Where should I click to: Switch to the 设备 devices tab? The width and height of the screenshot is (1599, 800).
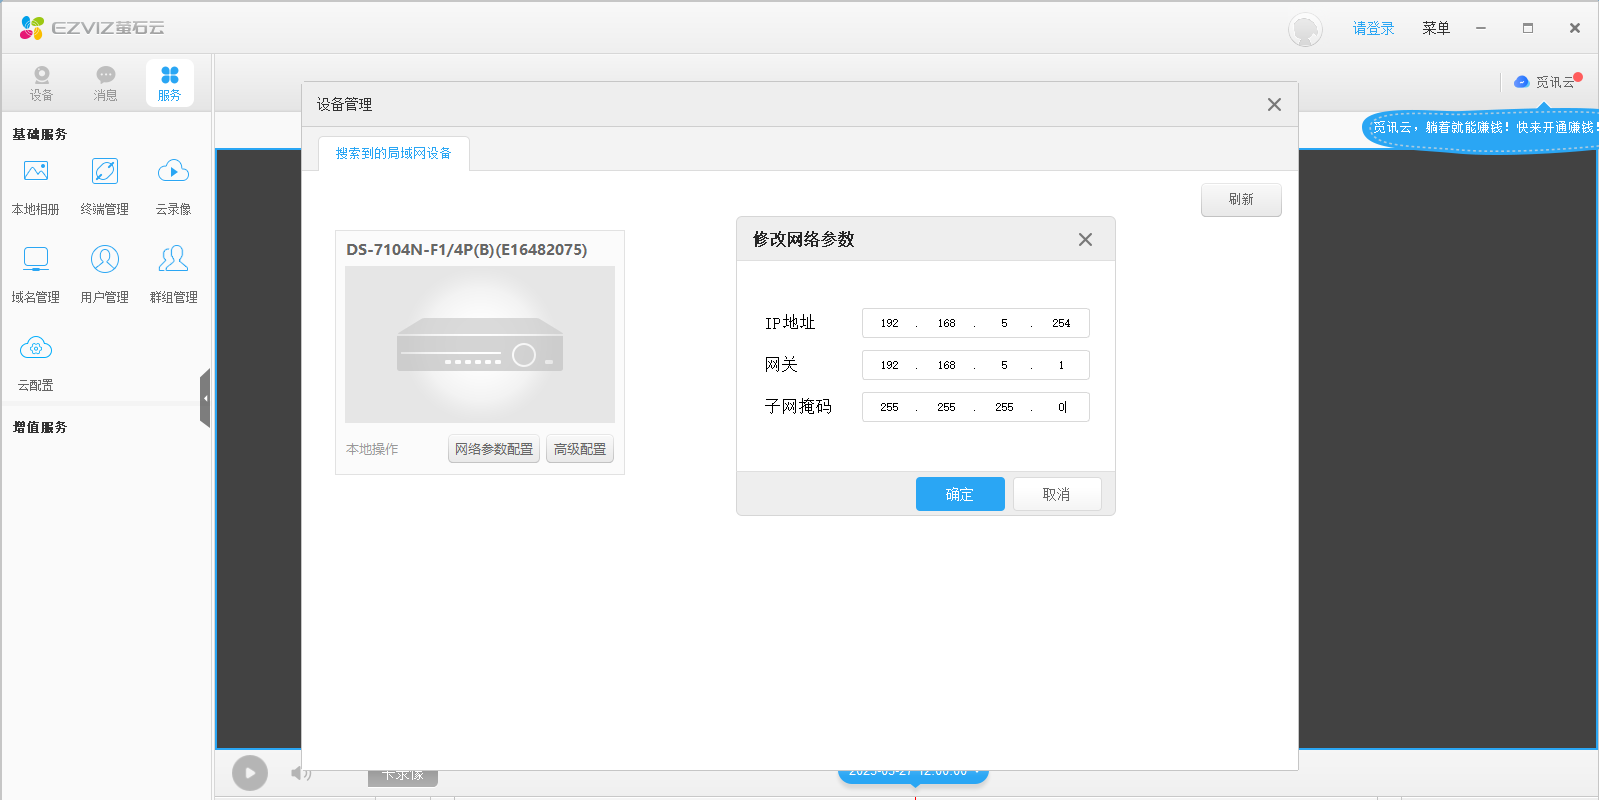(41, 83)
